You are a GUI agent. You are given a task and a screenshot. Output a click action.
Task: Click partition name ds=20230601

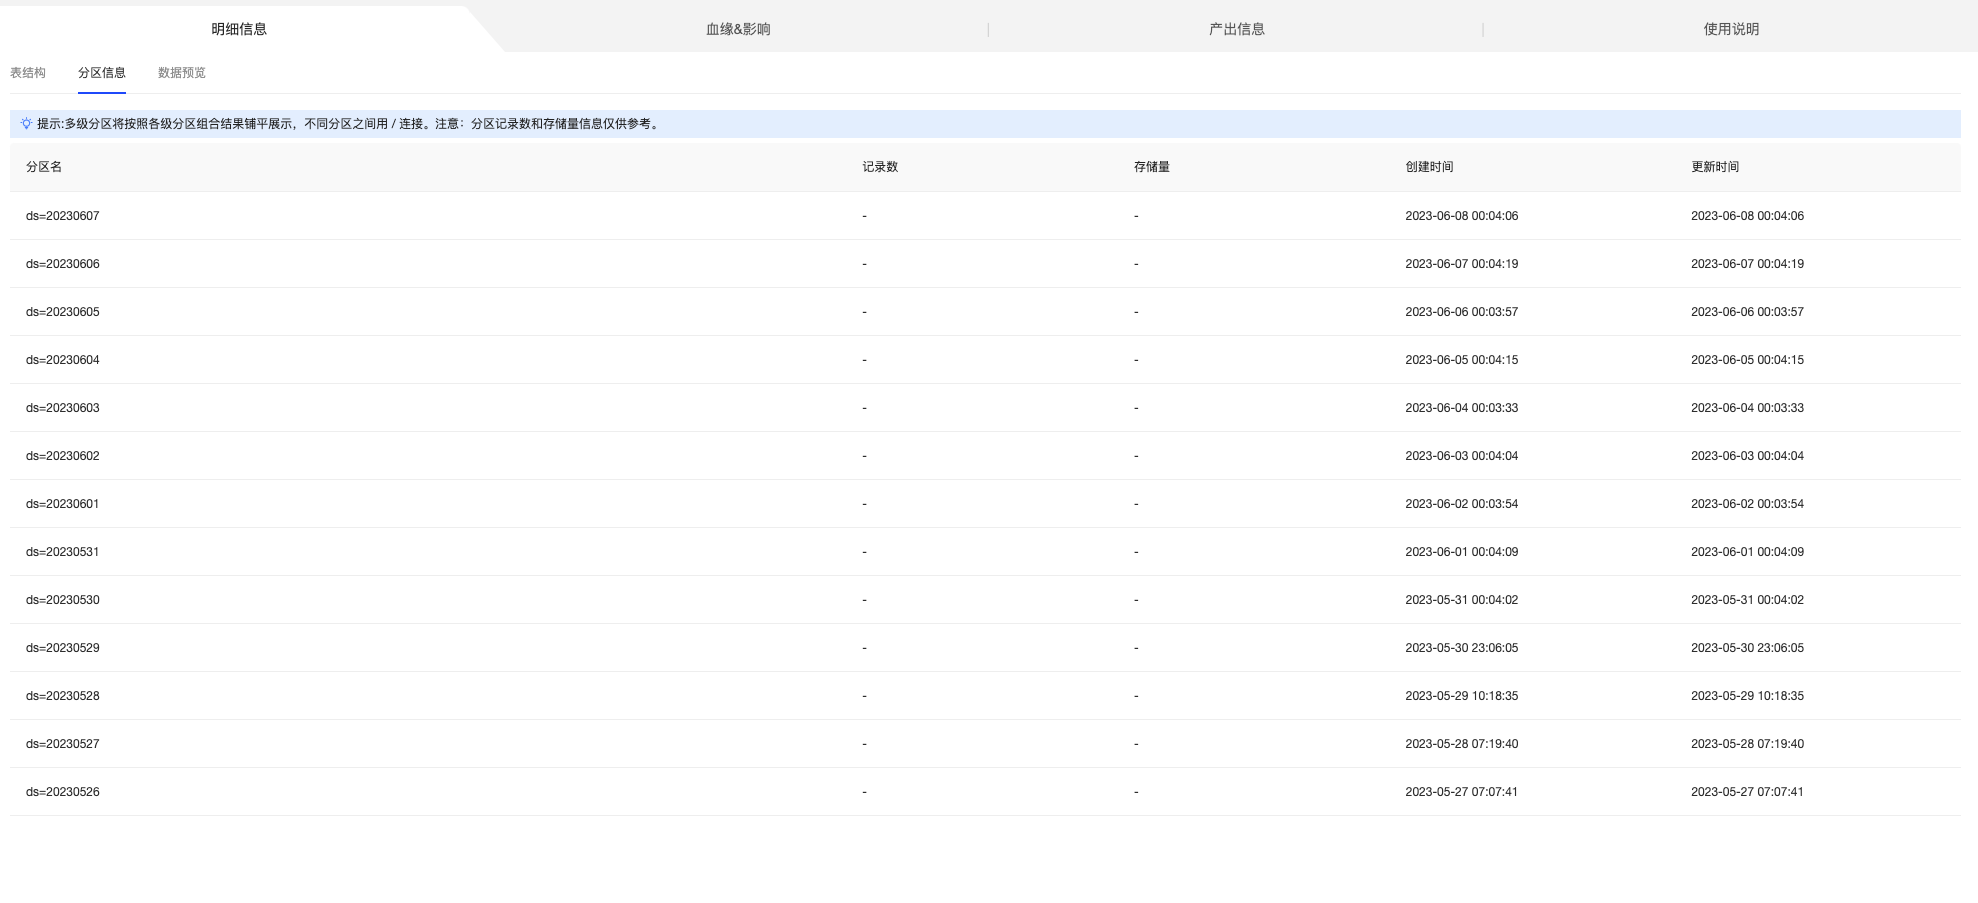pyautogui.click(x=63, y=504)
